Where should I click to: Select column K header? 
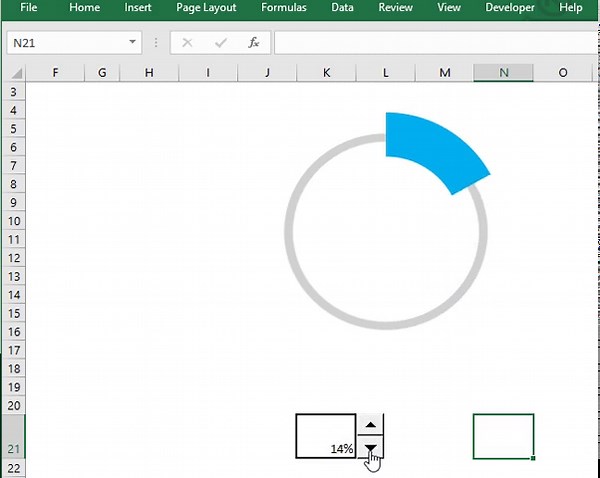pos(326,73)
